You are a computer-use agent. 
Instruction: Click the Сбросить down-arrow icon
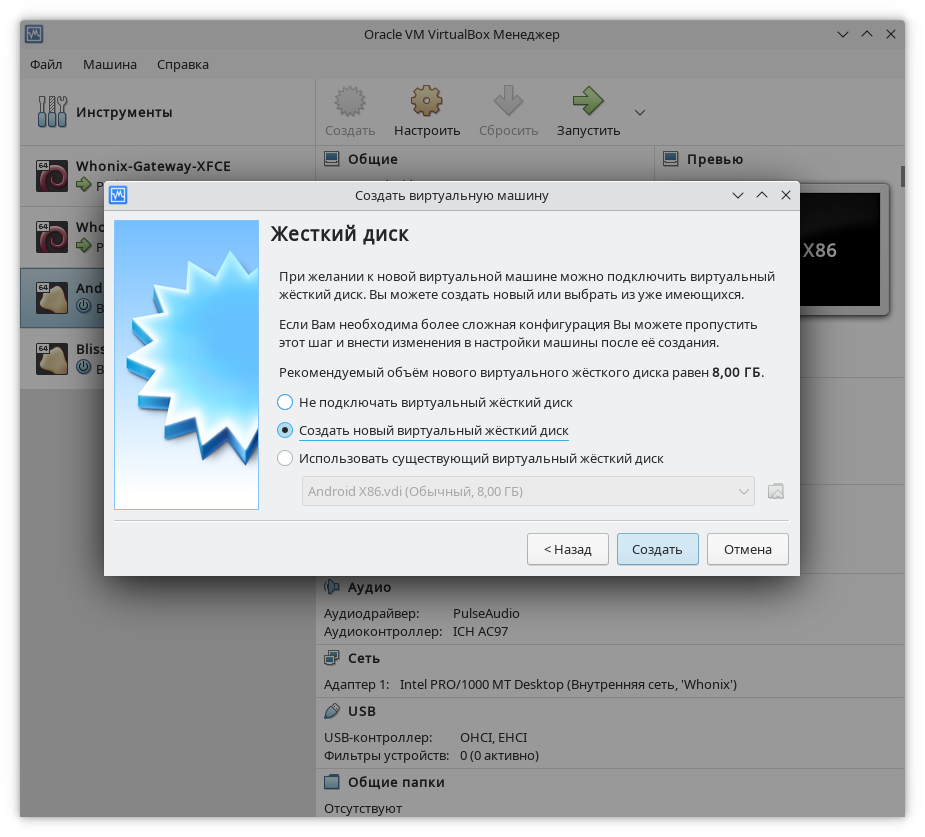click(x=508, y=102)
